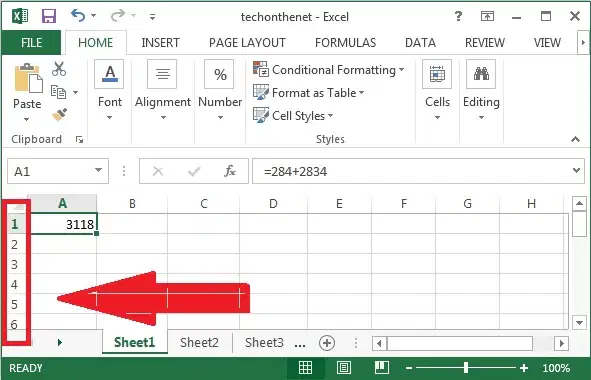This screenshot has height=380, width=591.
Task: Open Insert Function fx button
Action: coord(230,172)
